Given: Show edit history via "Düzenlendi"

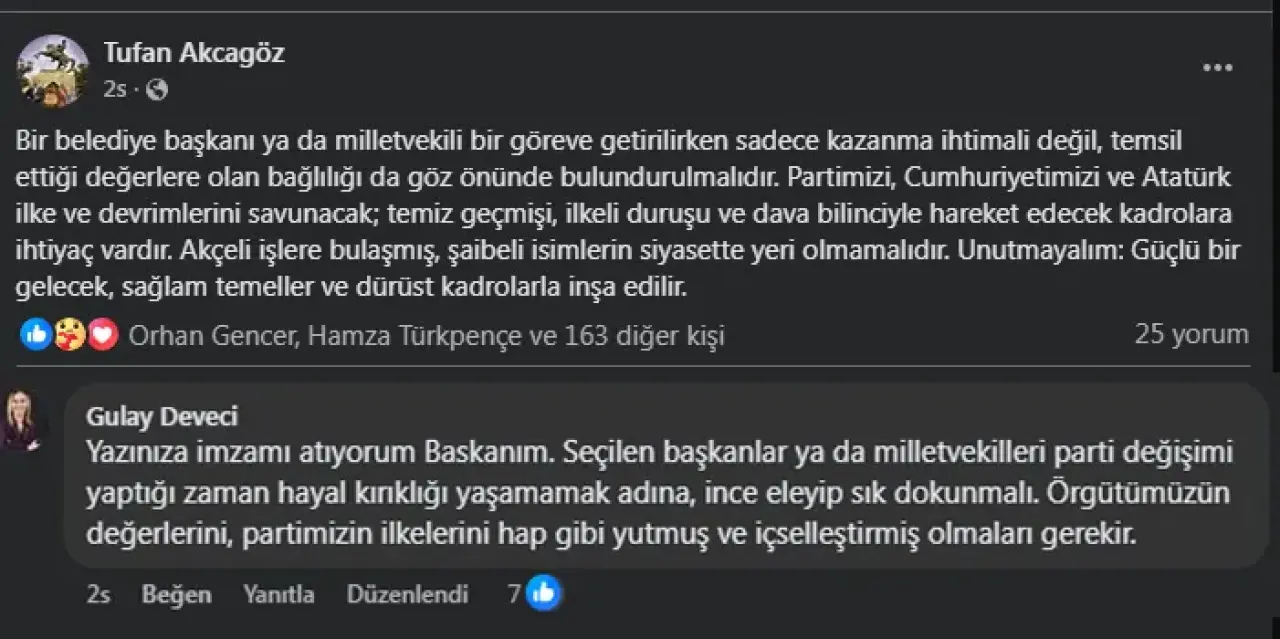Looking at the screenshot, I should click(x=407, y=595).
